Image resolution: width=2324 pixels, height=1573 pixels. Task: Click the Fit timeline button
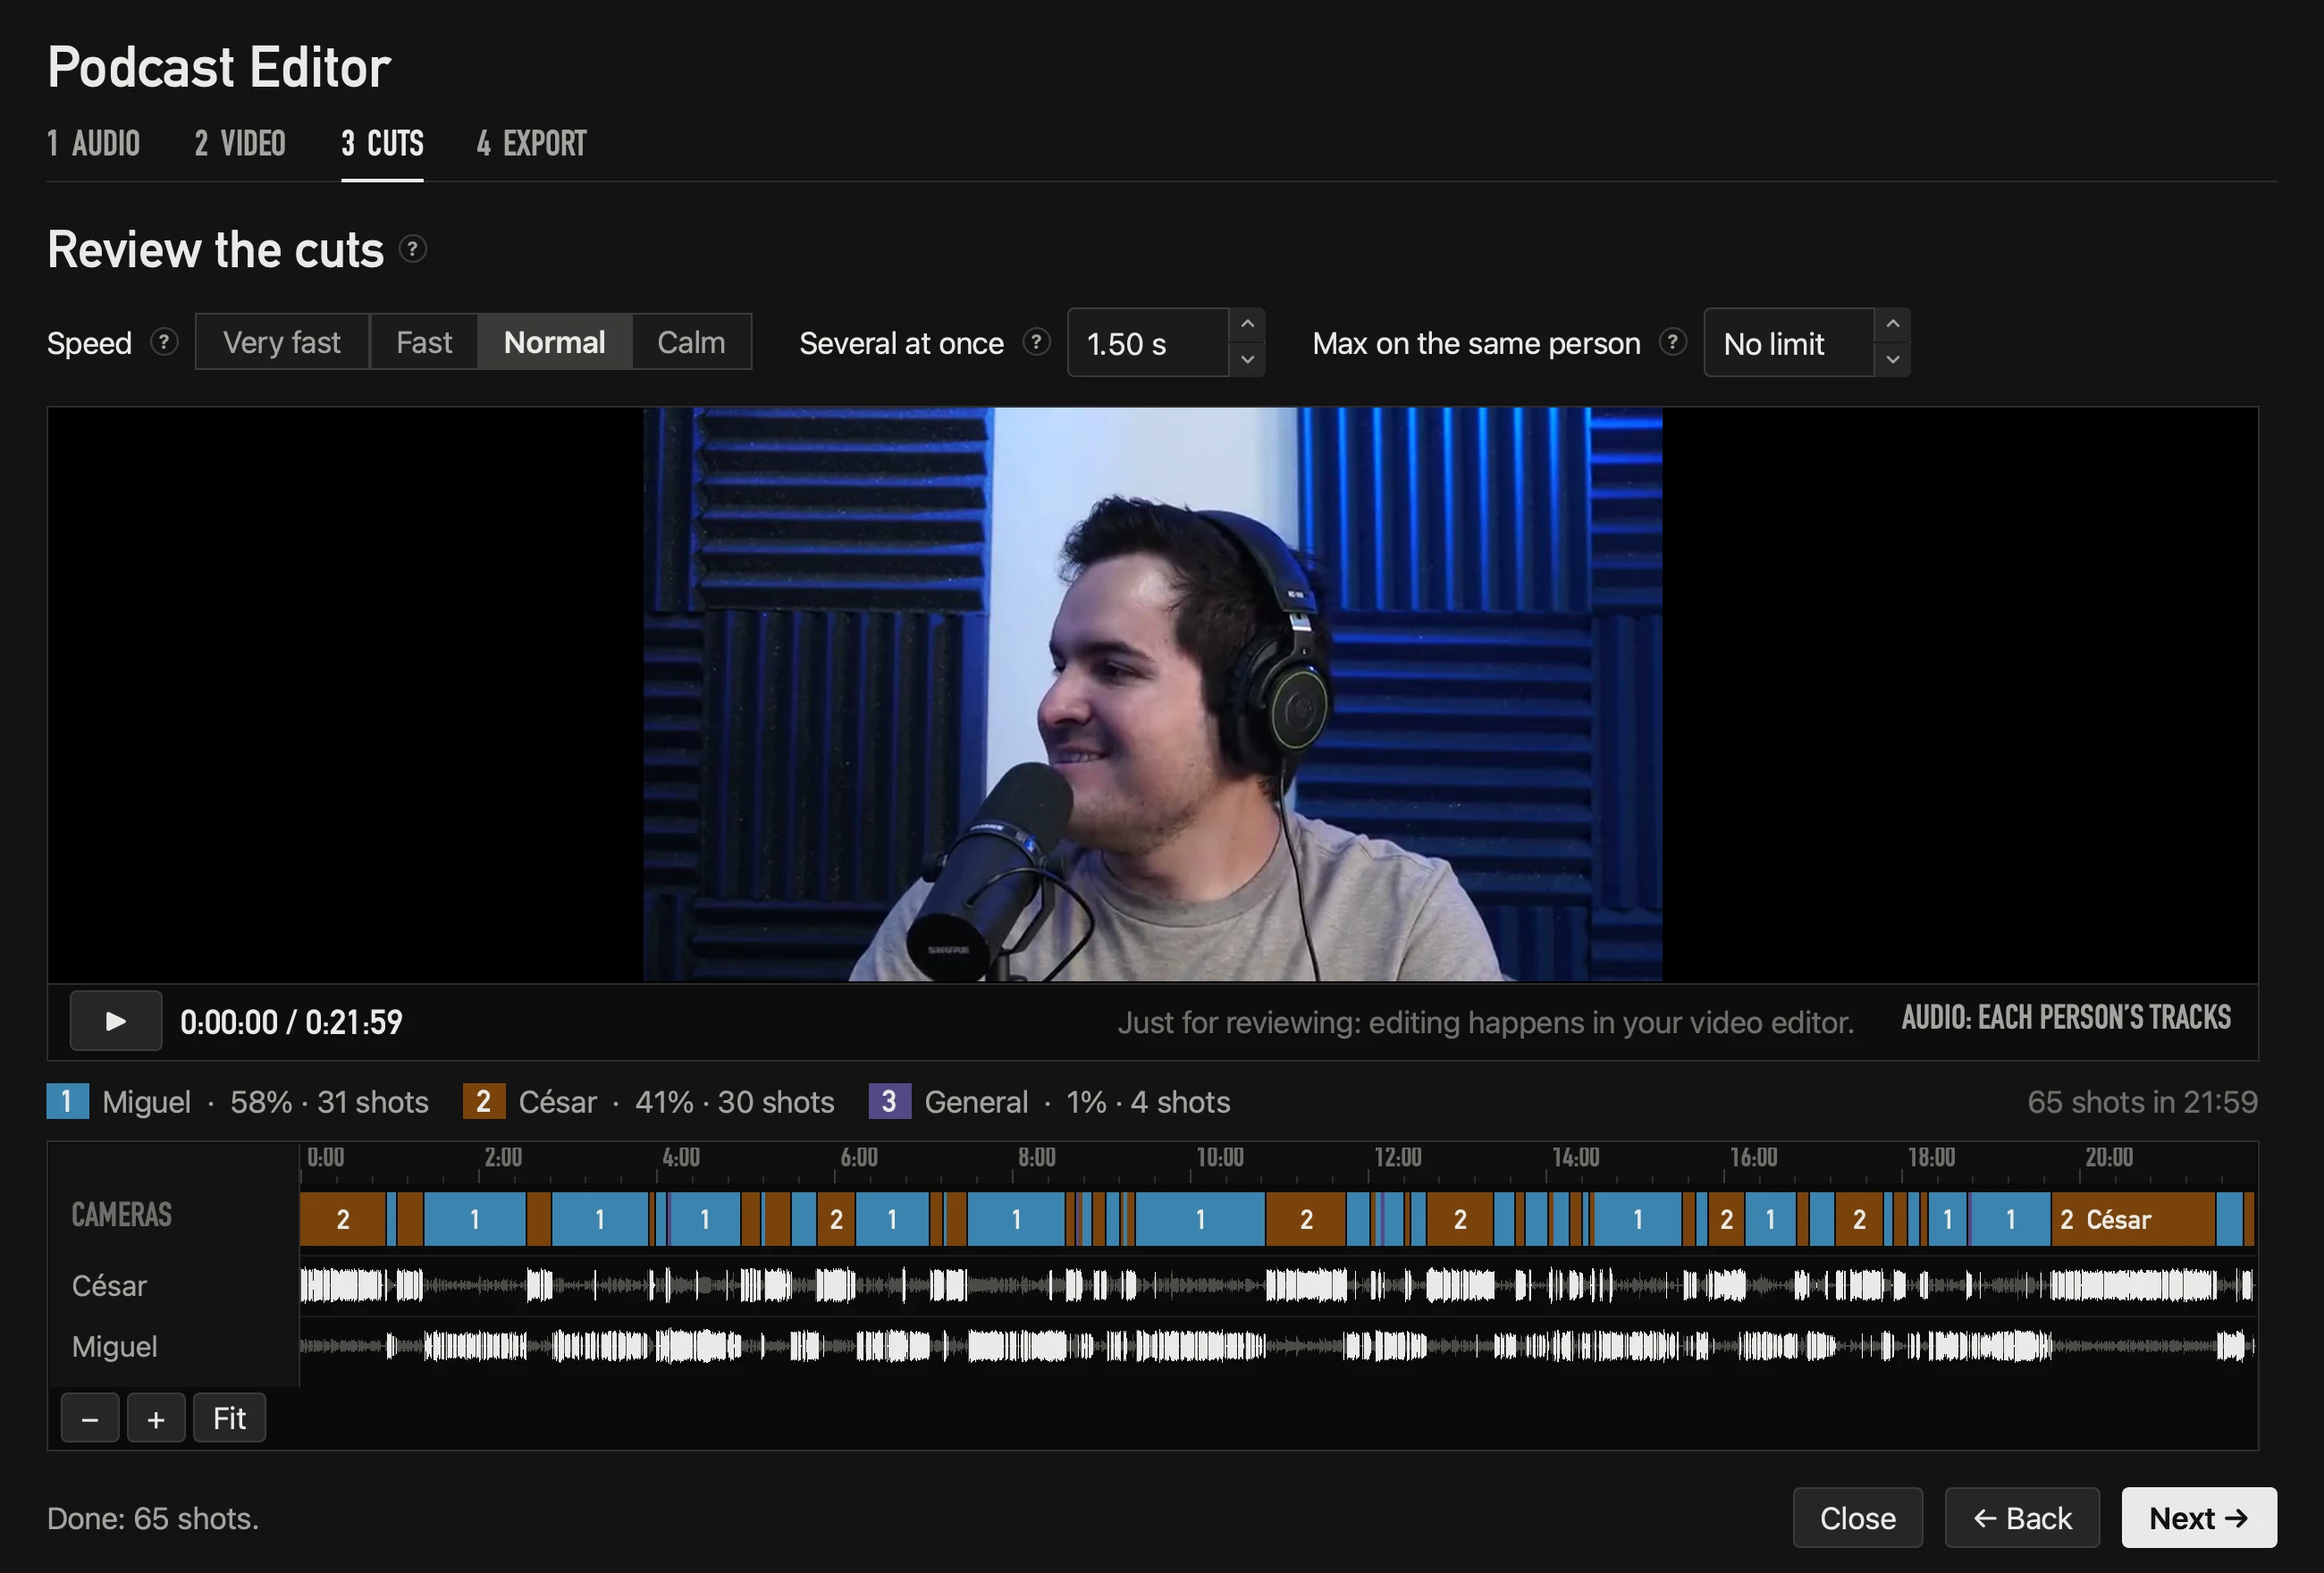[x=229, y=1418]
